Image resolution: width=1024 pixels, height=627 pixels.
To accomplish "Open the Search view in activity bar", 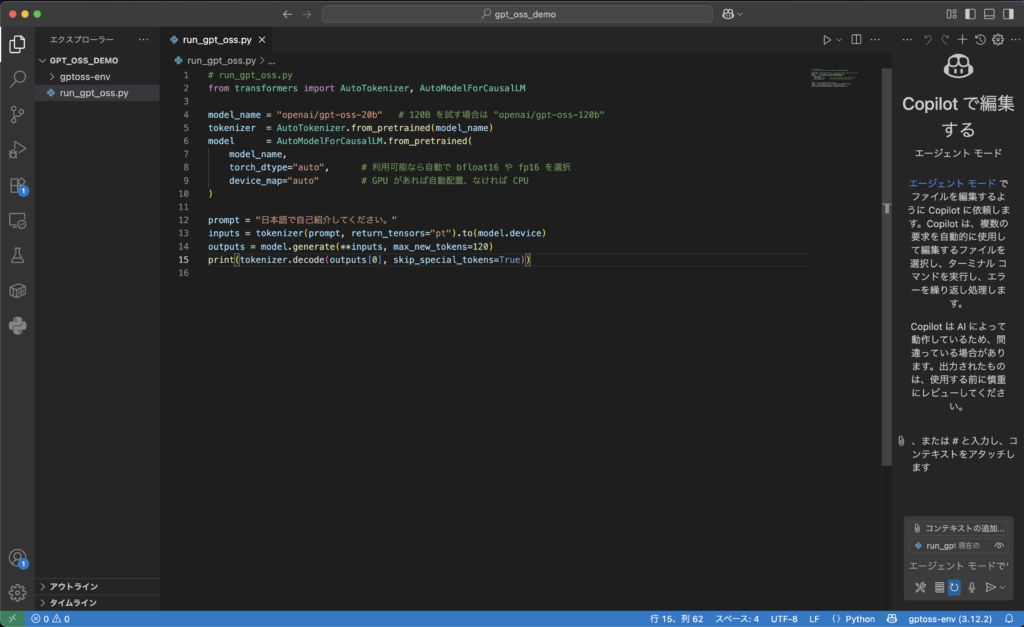I will (x=17, y=79).
